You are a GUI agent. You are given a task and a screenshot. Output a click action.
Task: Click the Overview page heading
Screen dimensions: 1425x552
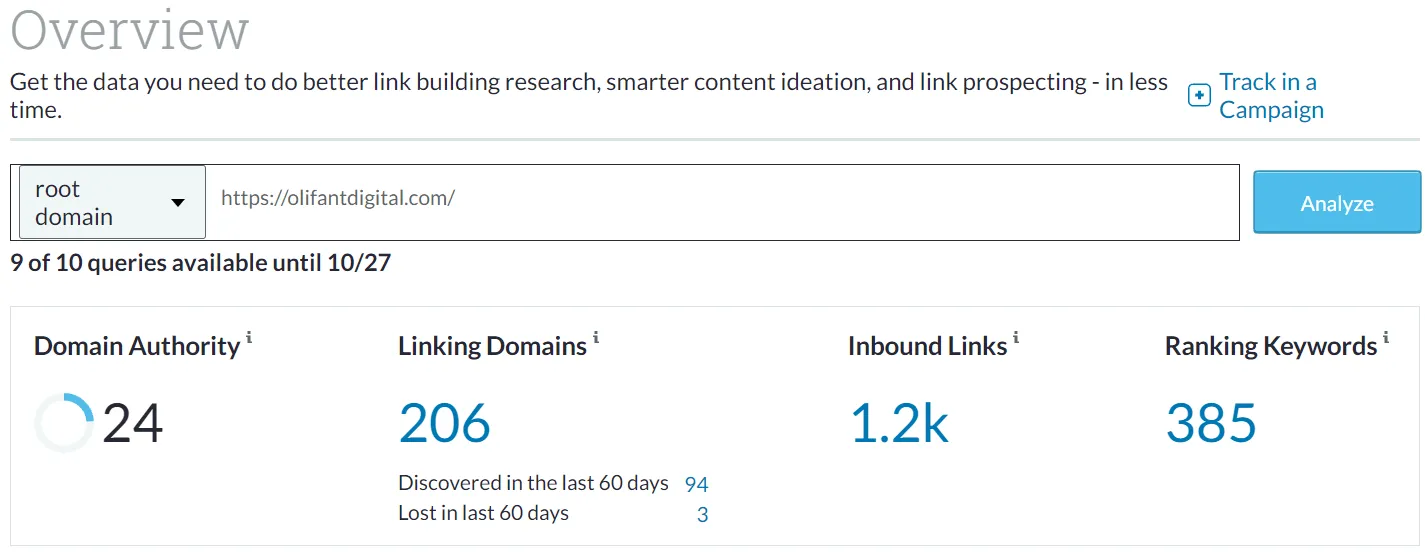pos(129,30)
